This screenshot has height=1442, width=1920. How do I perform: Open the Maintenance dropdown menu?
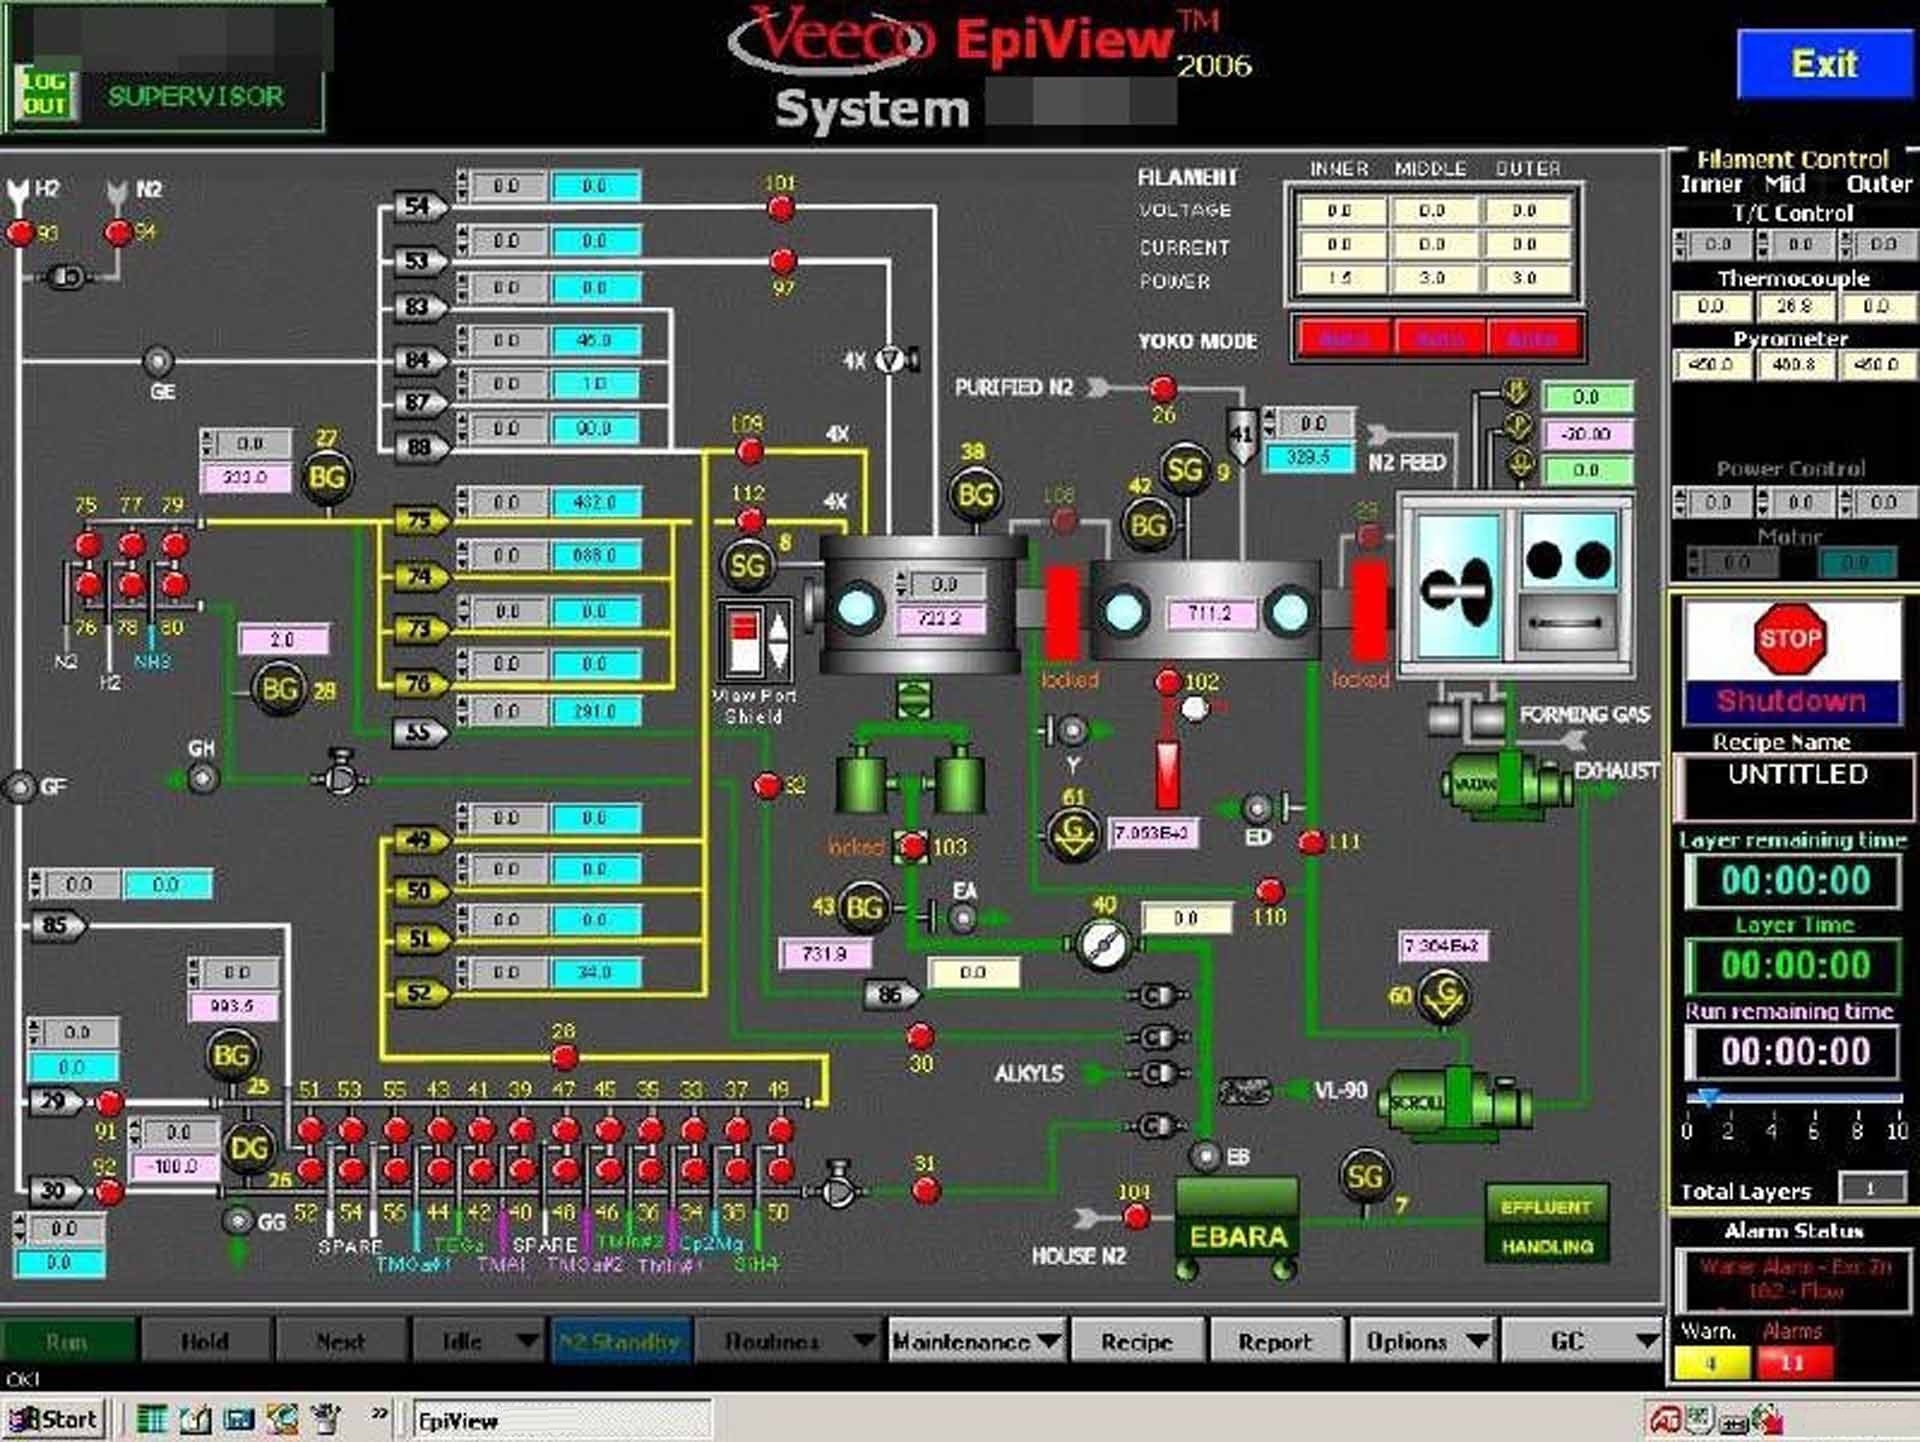(x=976, y=1340)
